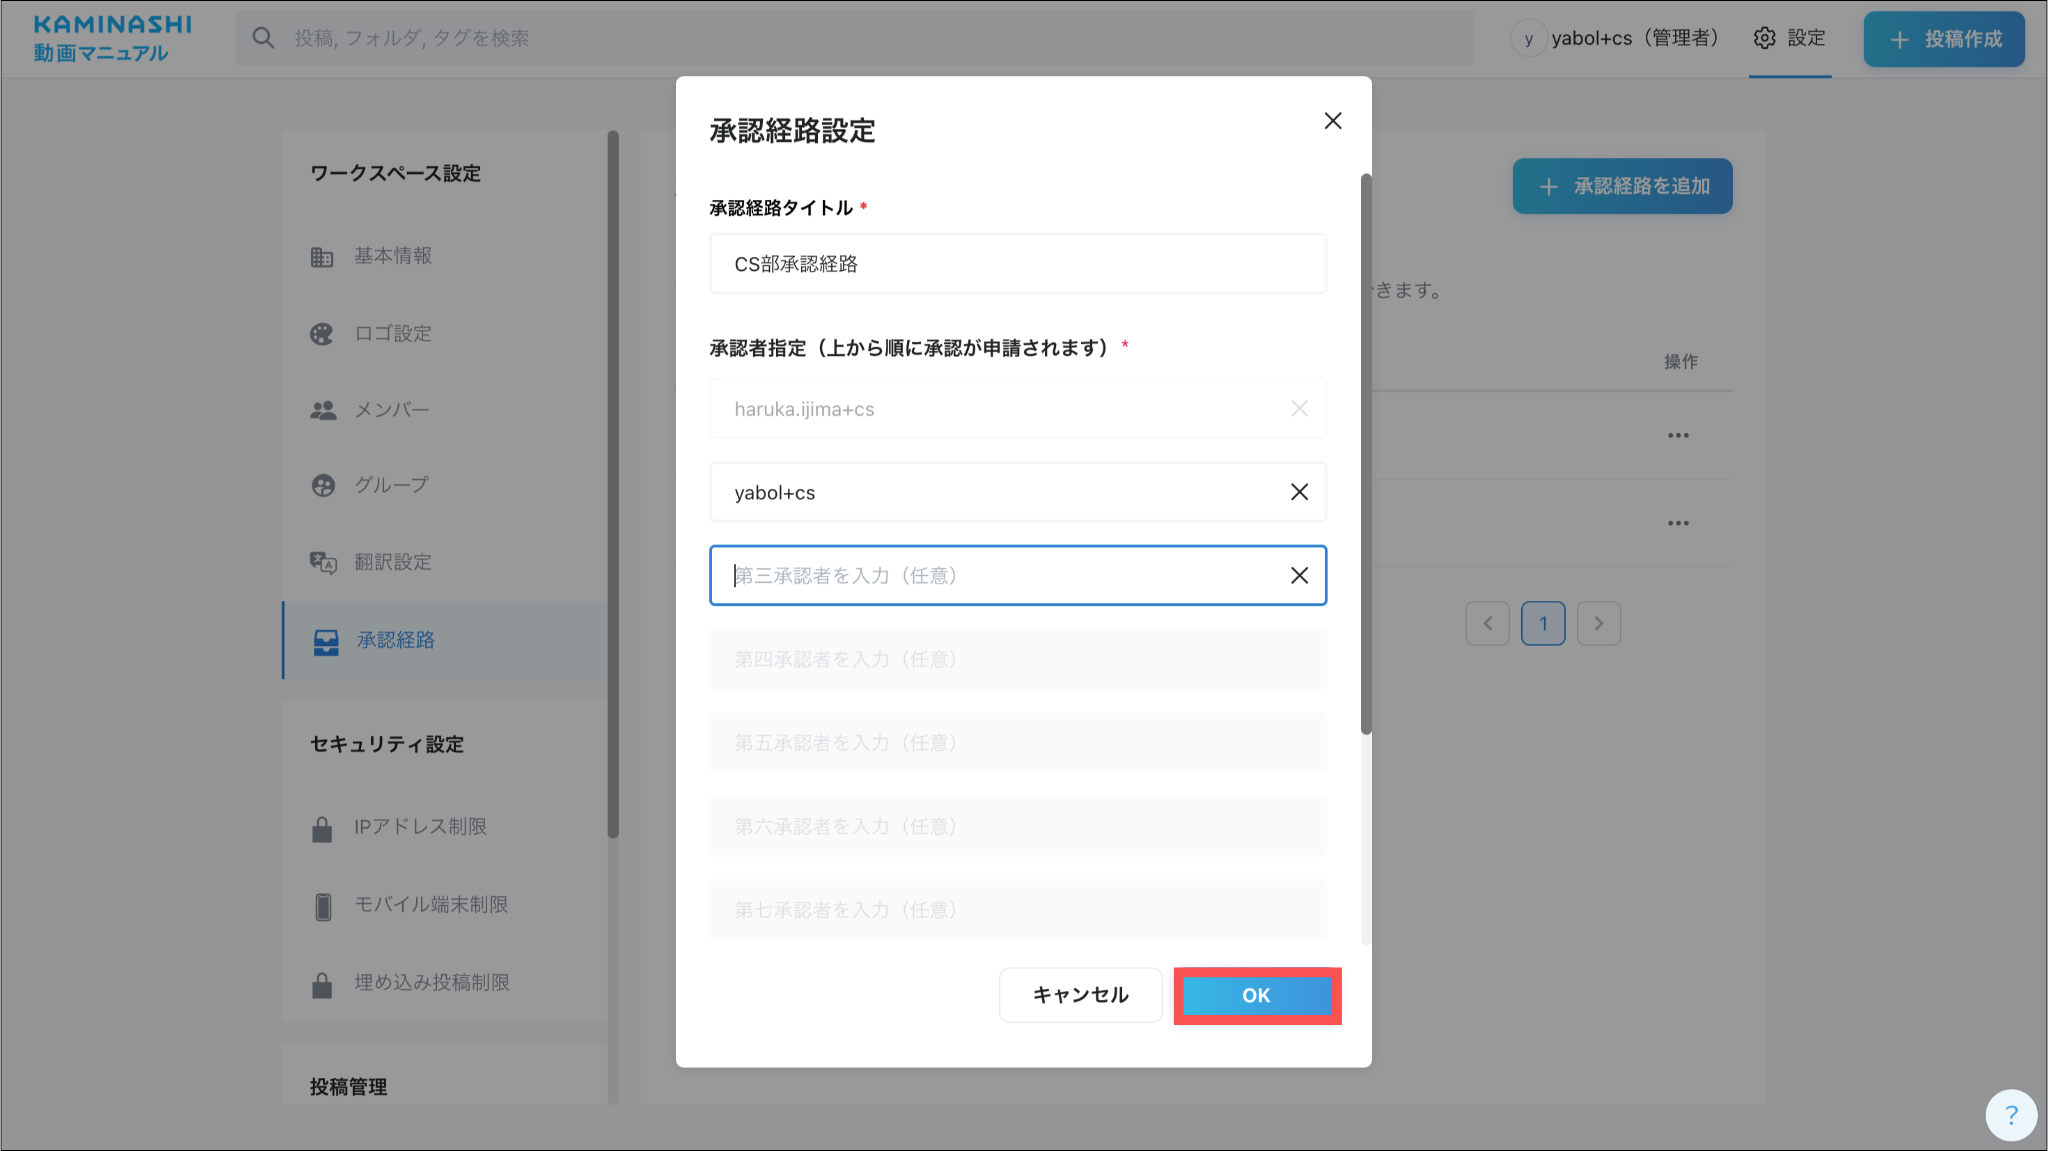
Task: Clear the third approver input field
Action: coord(1299,575)
